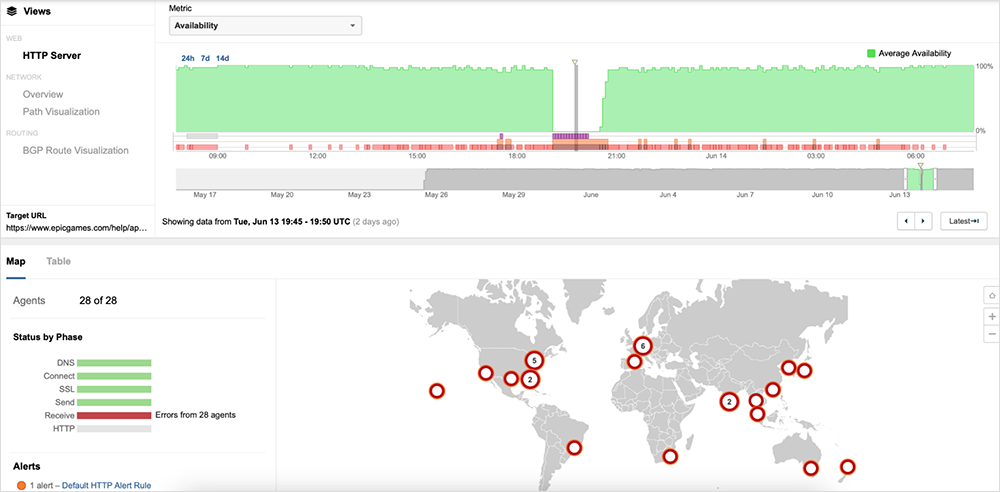
Task: Switch to the Table tab
Action: click(x=59, y=261)
